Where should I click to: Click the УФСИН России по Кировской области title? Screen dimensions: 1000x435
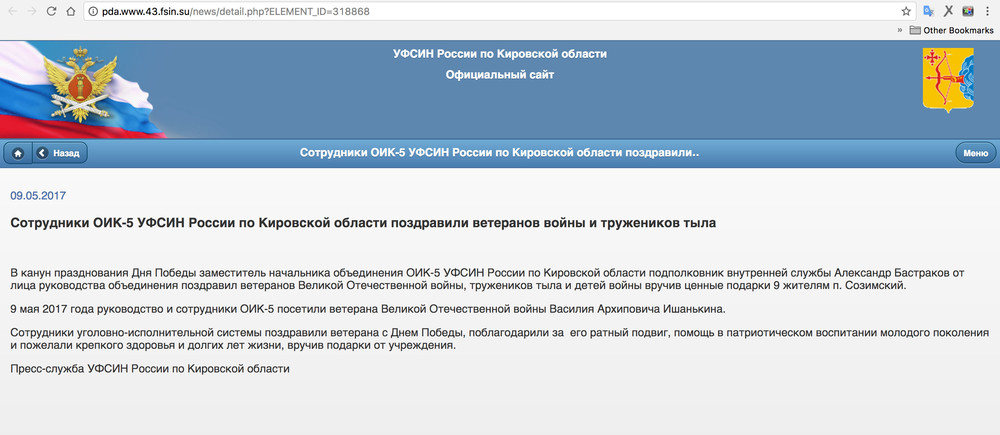(x=500, y=54)
